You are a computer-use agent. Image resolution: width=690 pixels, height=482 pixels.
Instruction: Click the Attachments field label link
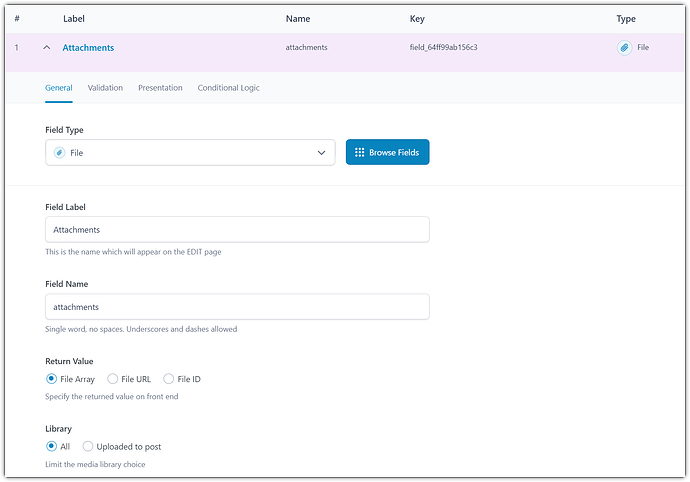pos(88,48)
